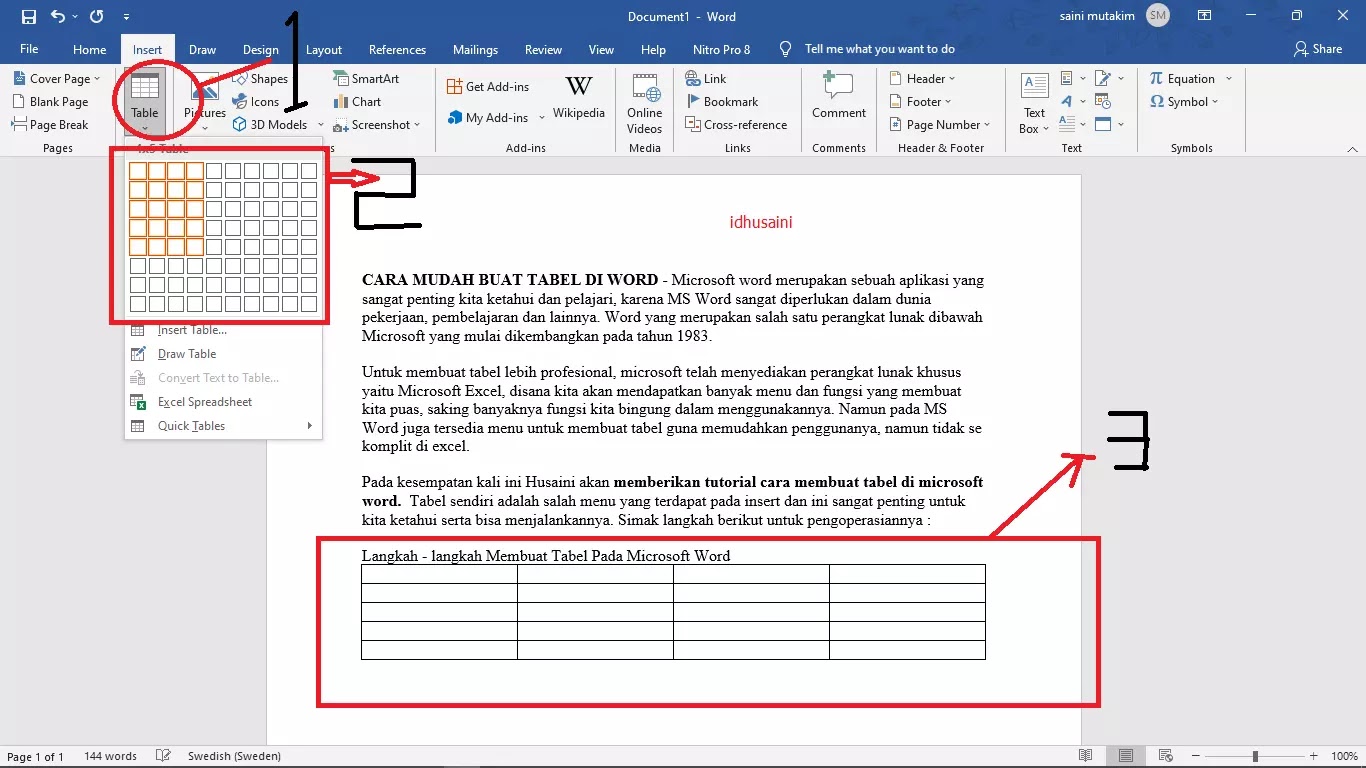This screenshot has width=1366, height=768.
Task: Insert a Chart
Action: [x=357, y=101]
